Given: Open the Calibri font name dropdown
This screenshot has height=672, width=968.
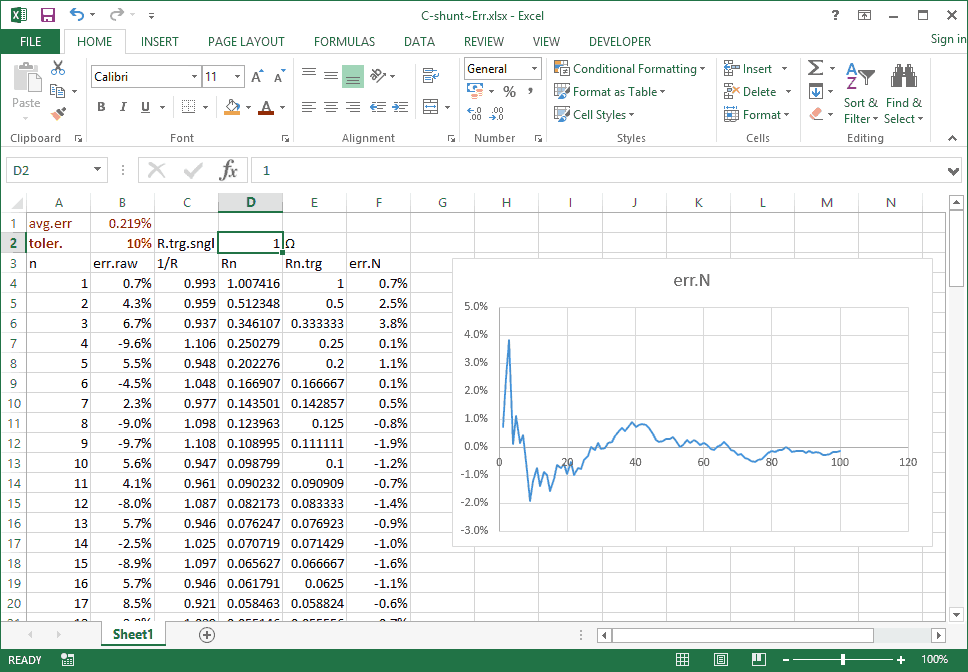Looking at the screenshot, I should pos(194,77).
